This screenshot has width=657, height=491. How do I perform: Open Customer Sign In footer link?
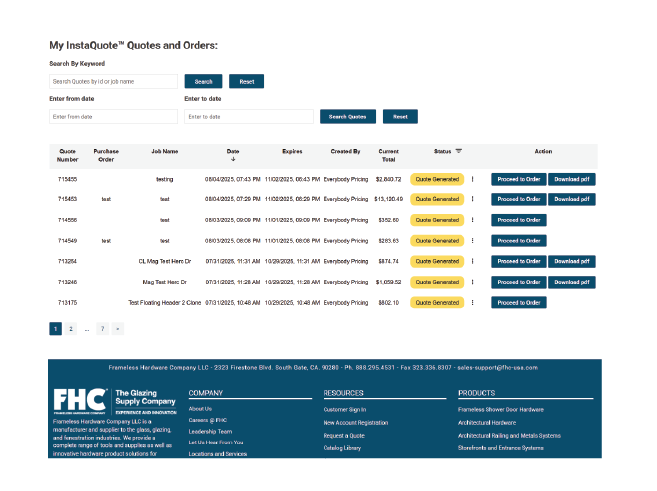click(x=345, y=410)
